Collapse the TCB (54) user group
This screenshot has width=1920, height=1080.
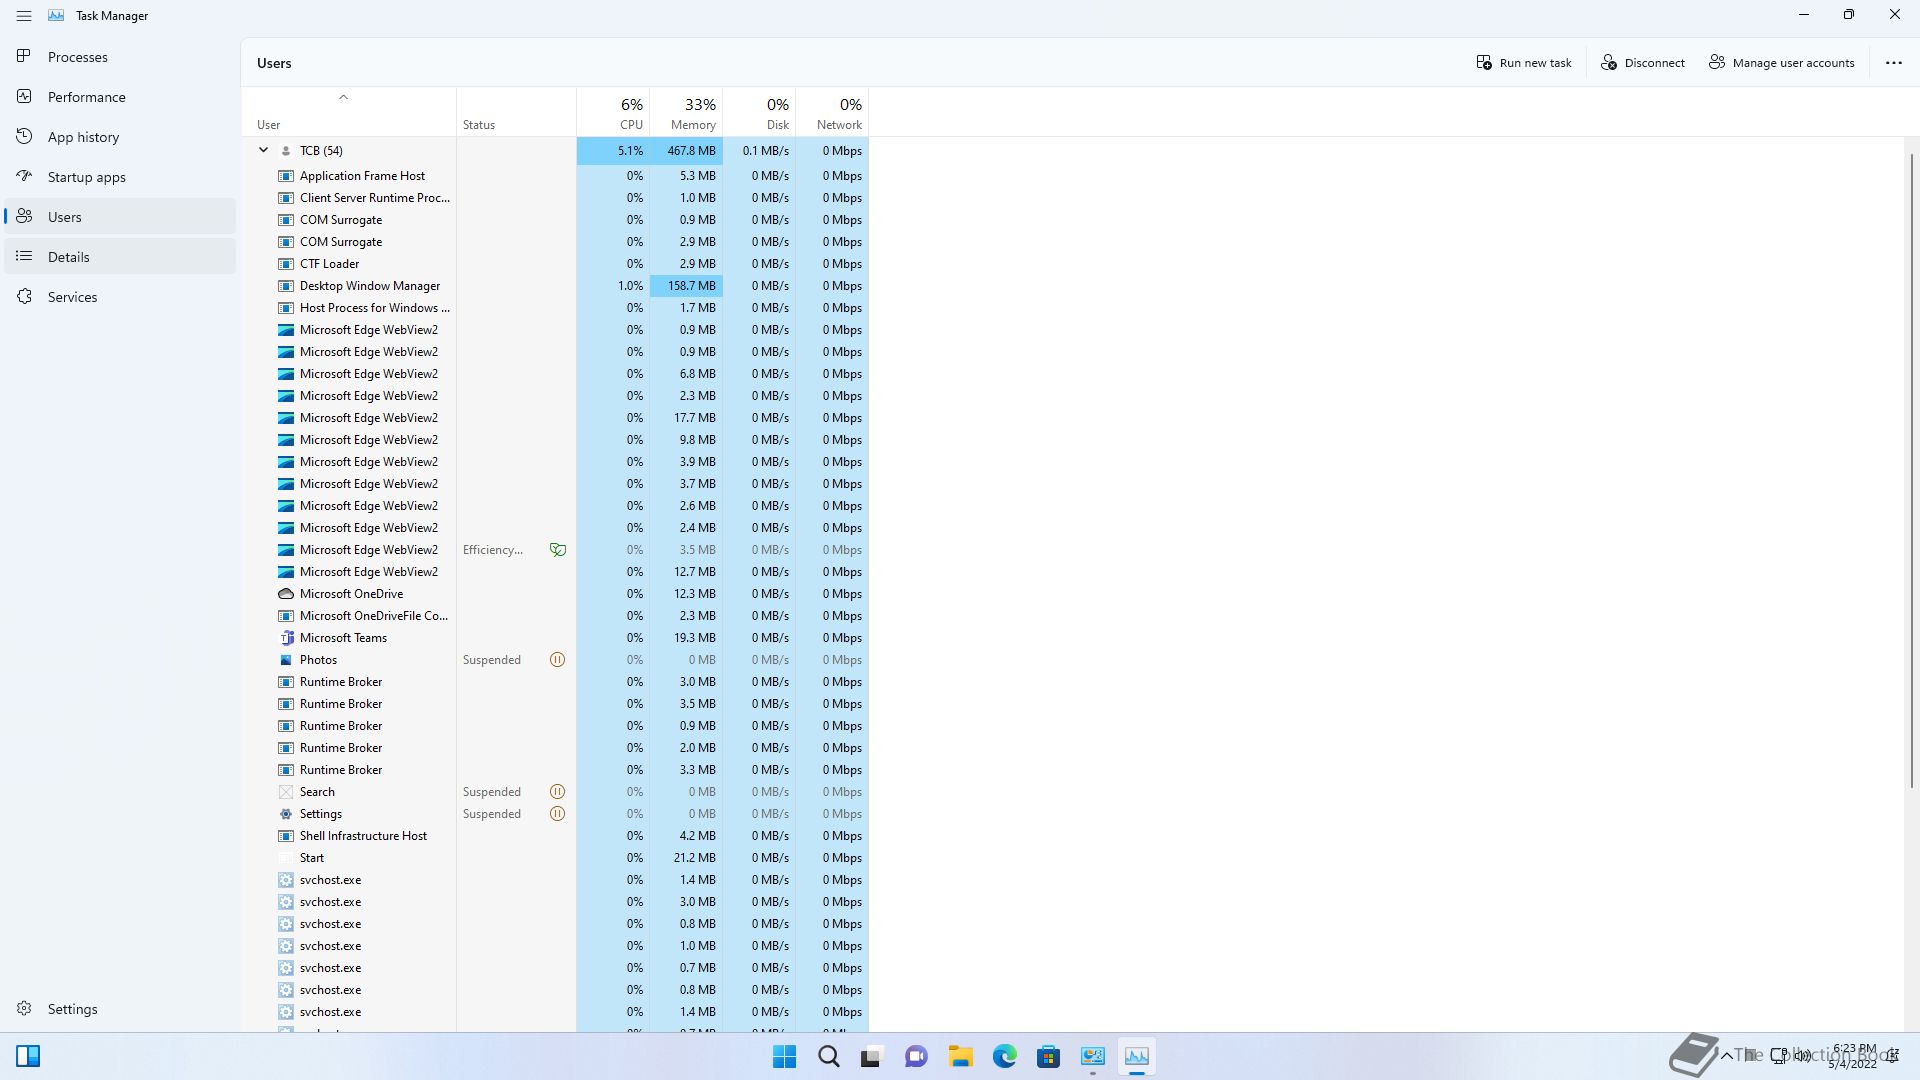pos(263,151)
